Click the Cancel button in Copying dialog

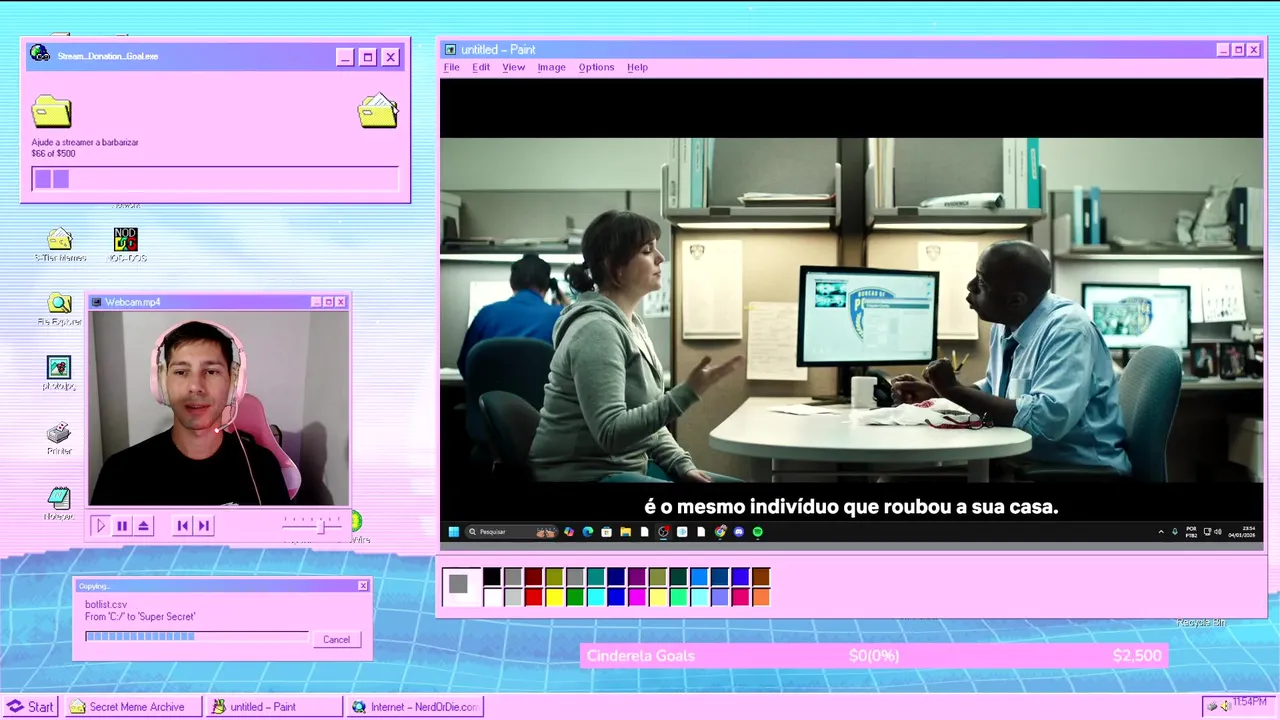336,639
